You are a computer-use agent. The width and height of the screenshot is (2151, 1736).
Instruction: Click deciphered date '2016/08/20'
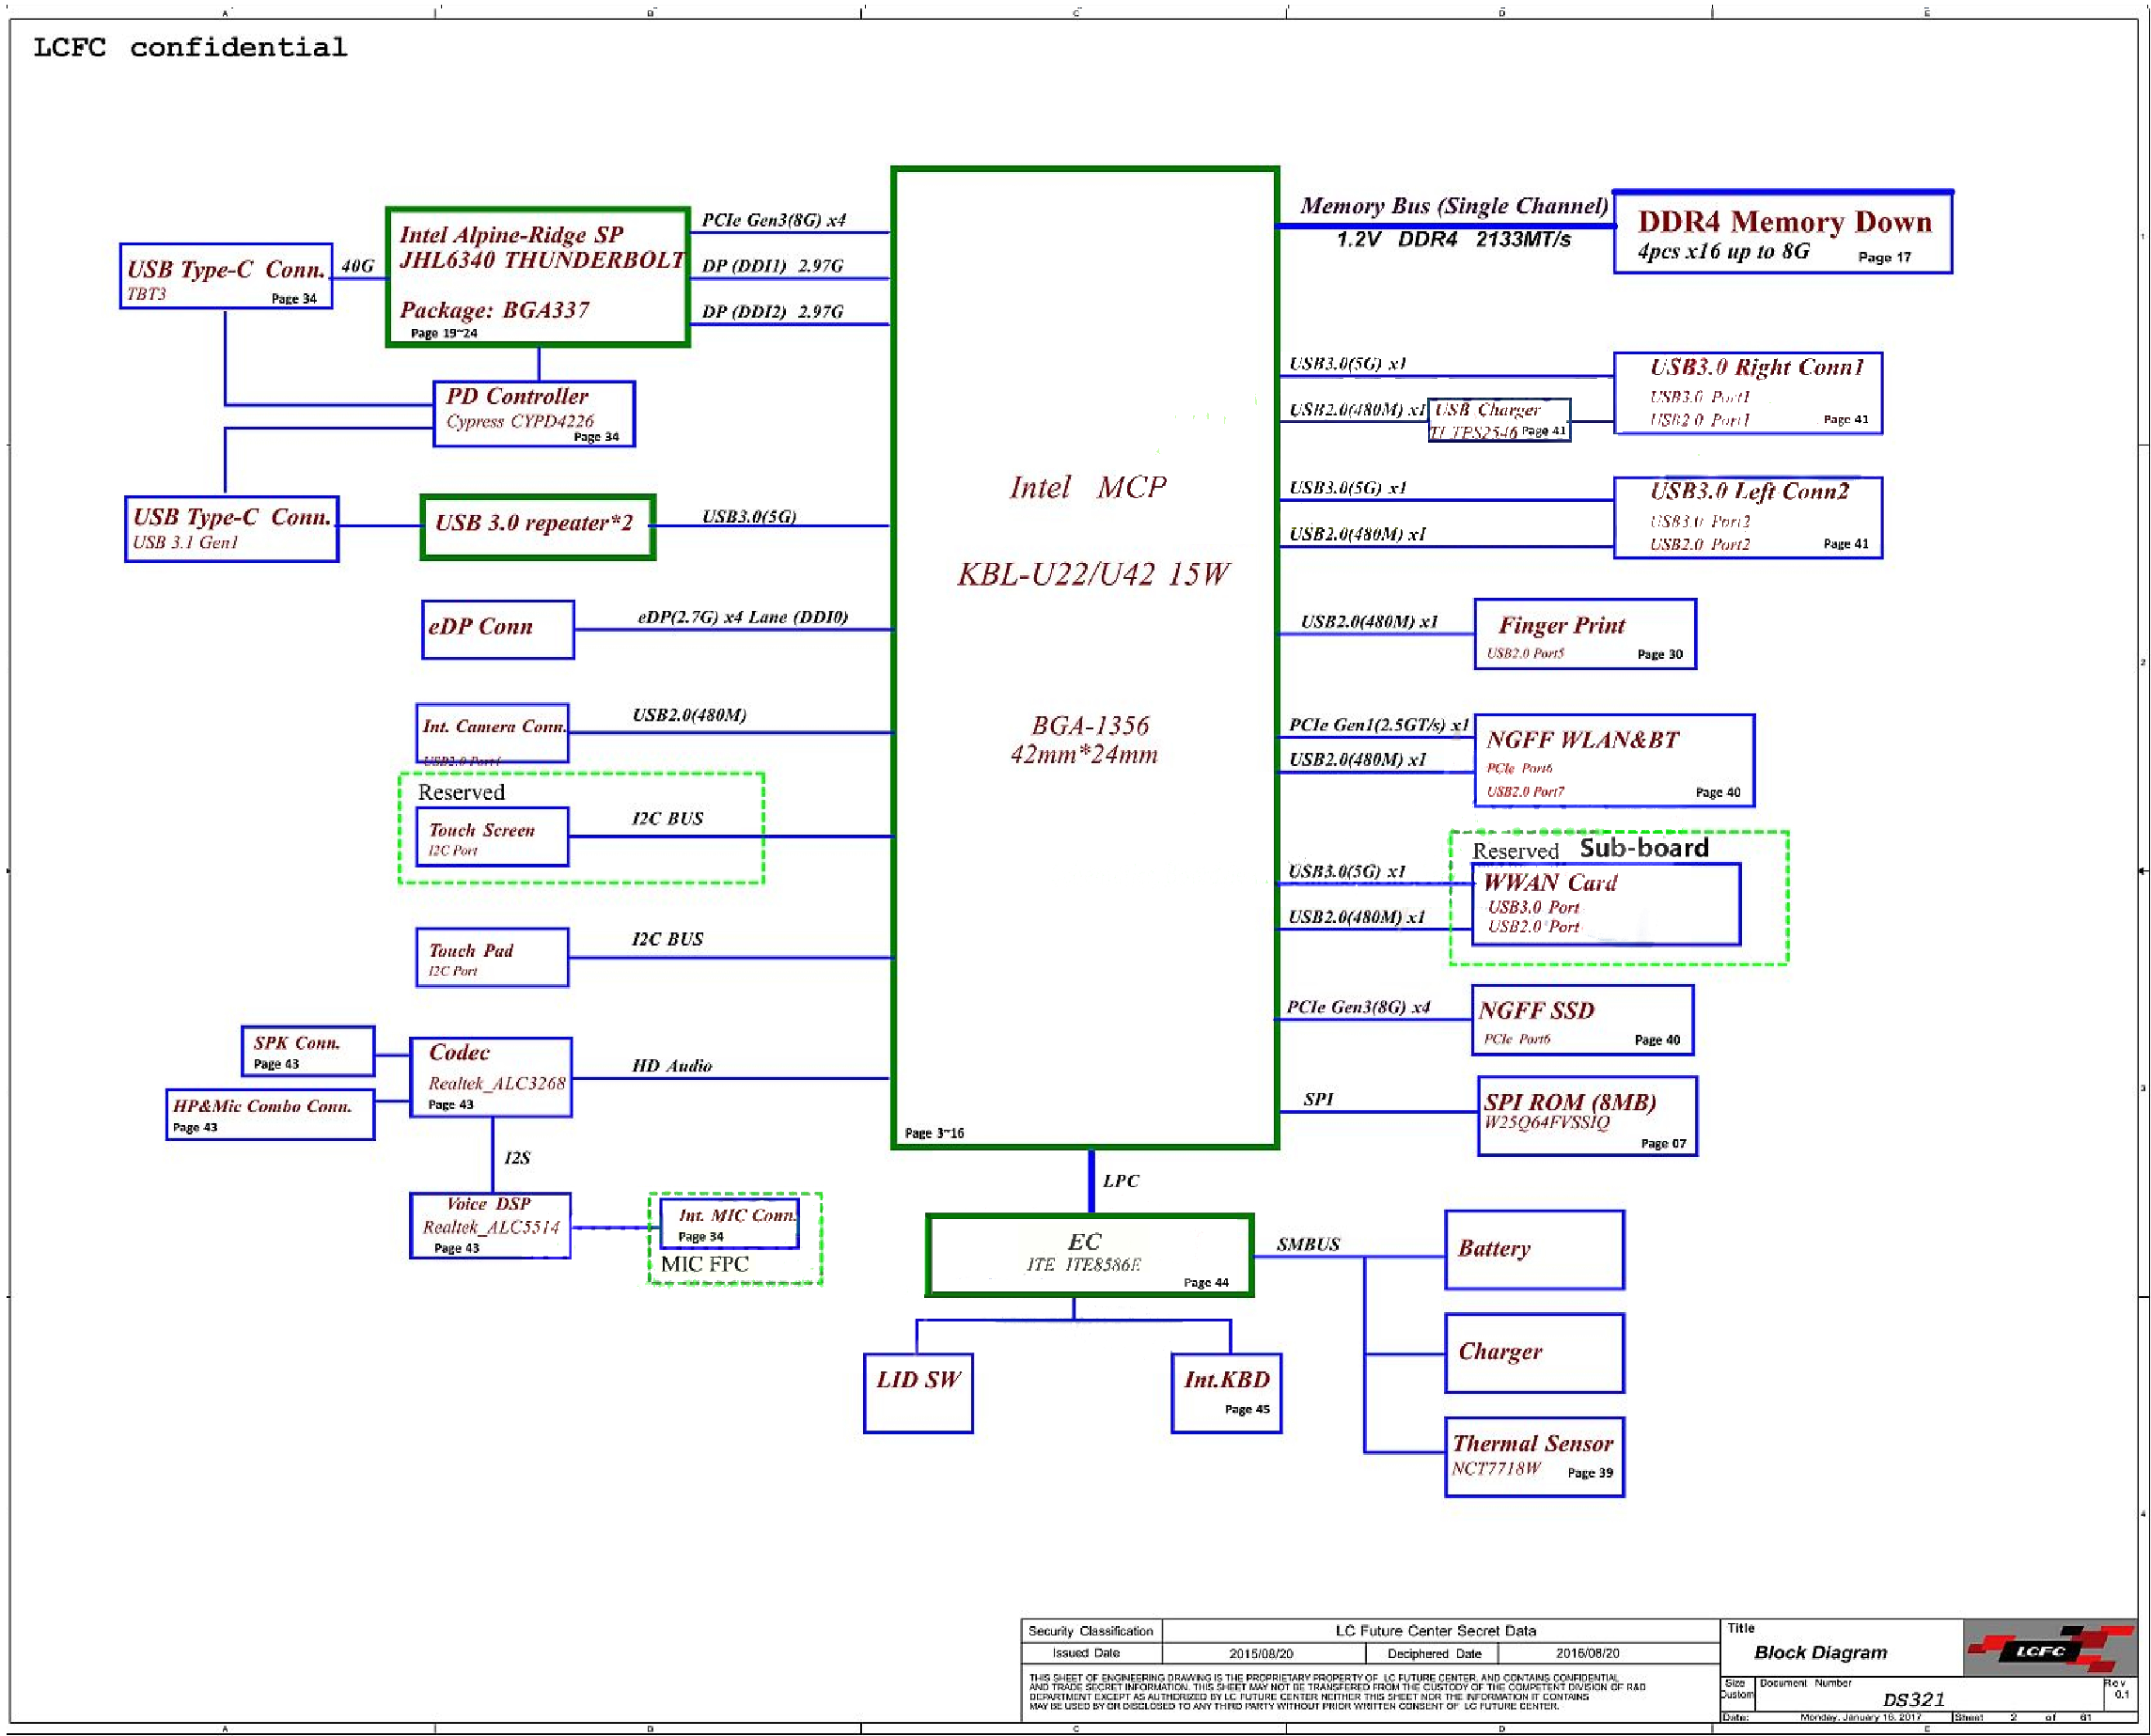point(1586,1653)
